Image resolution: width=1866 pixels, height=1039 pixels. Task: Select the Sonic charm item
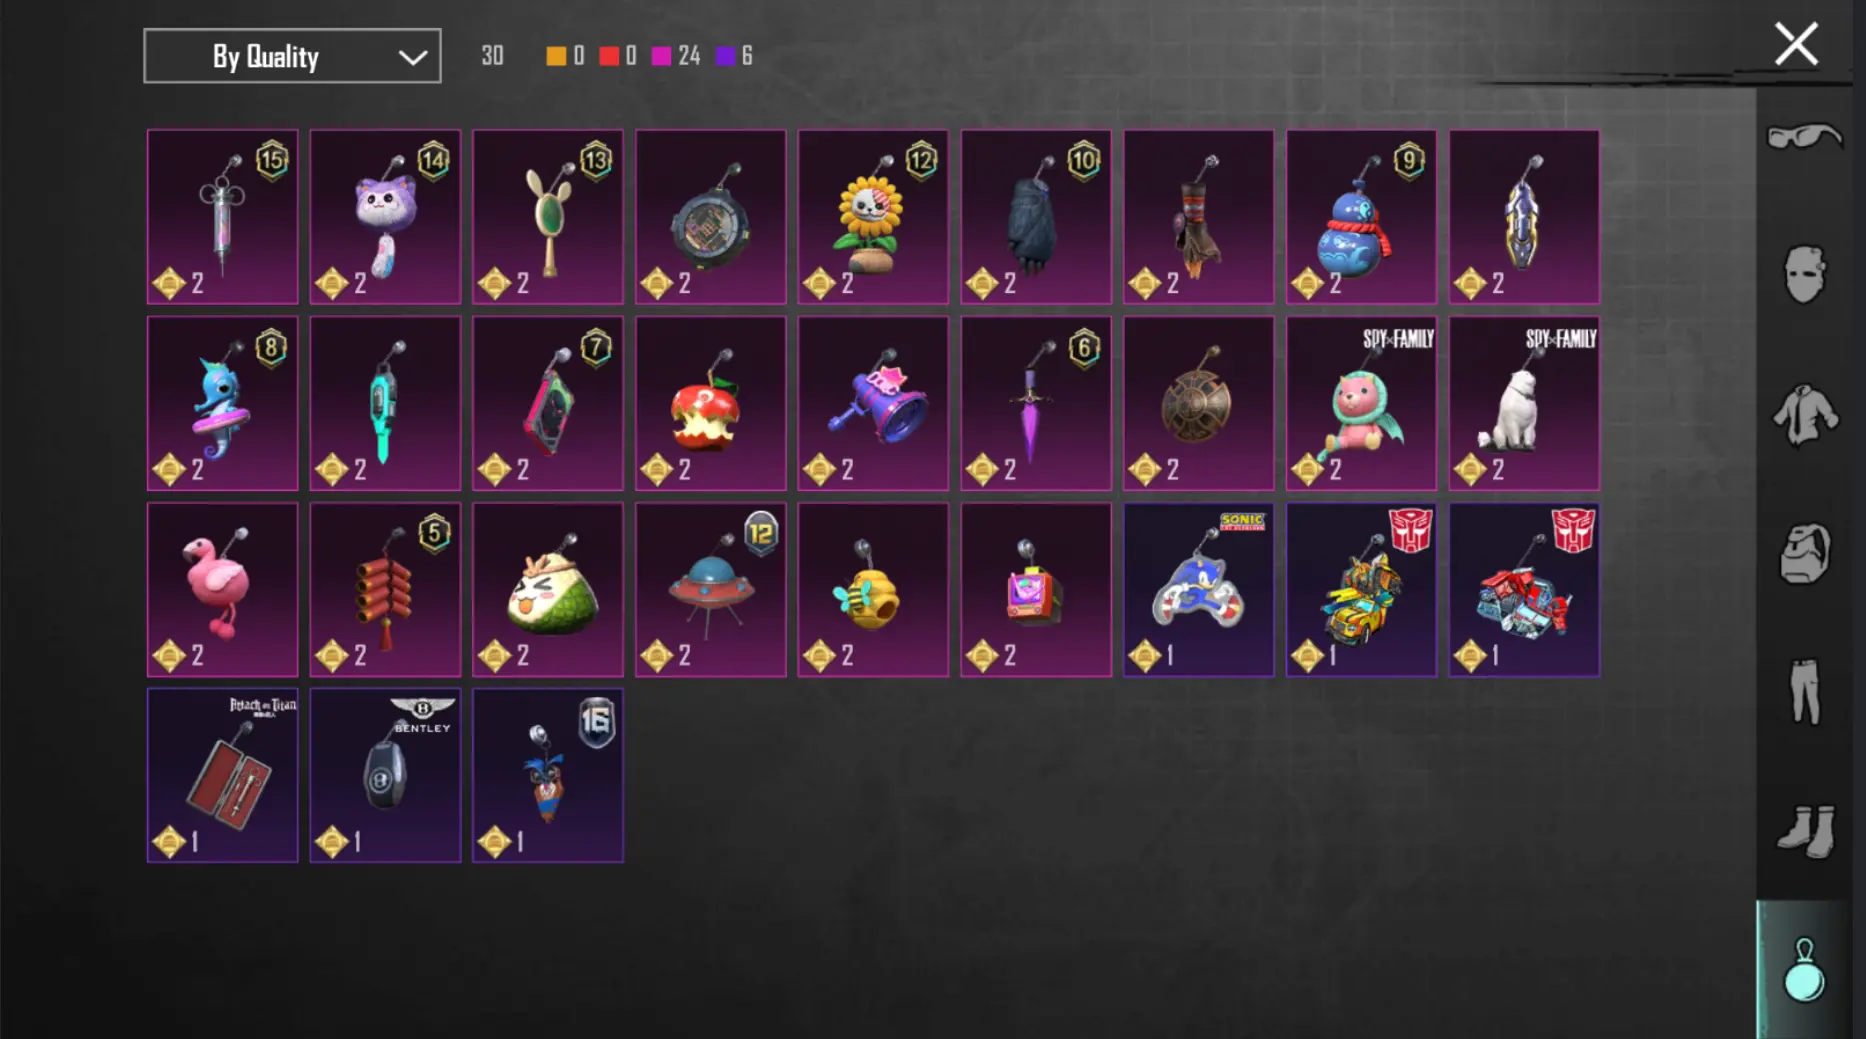point(1198,590)
